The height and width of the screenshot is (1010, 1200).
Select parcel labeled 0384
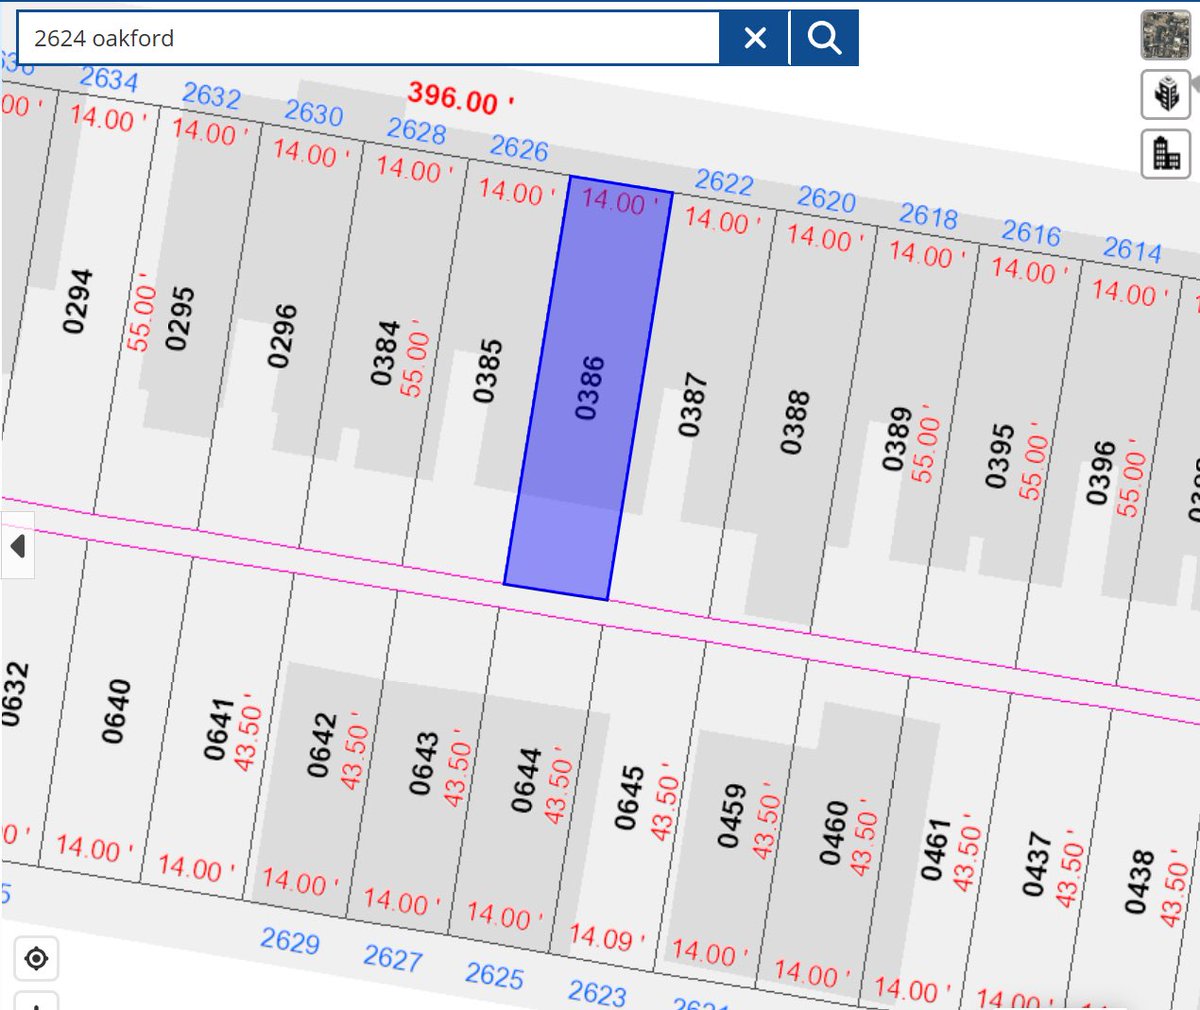385,353
